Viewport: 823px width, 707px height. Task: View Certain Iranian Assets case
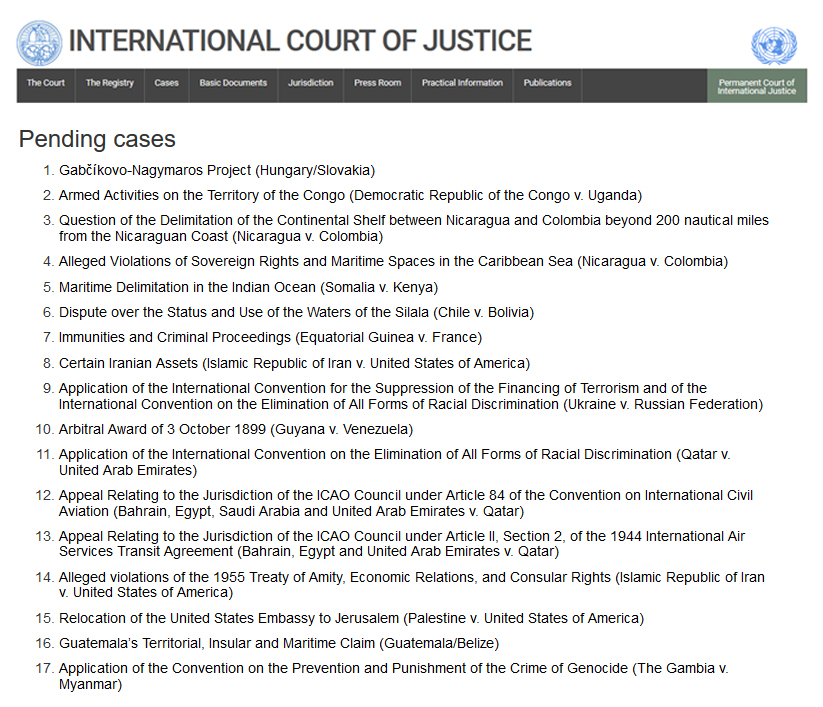pos(294,363)
